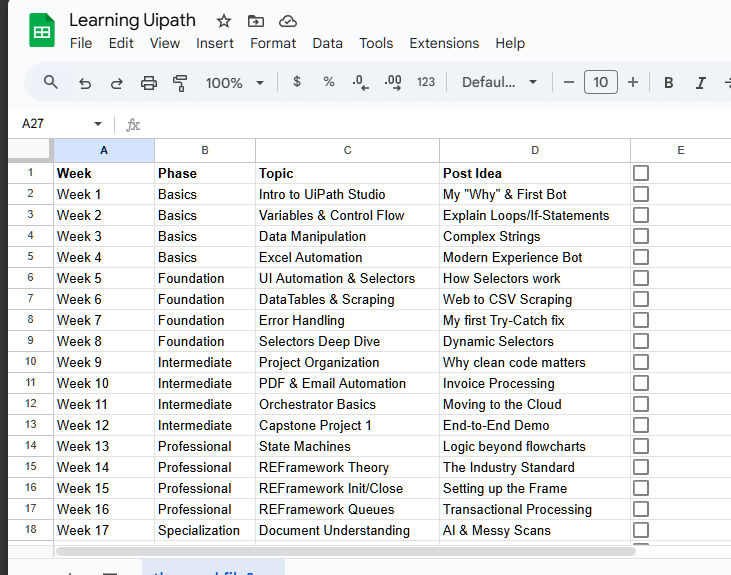
Task: Open the View menu
Action: pyautogui.click(x=165, y=43)
